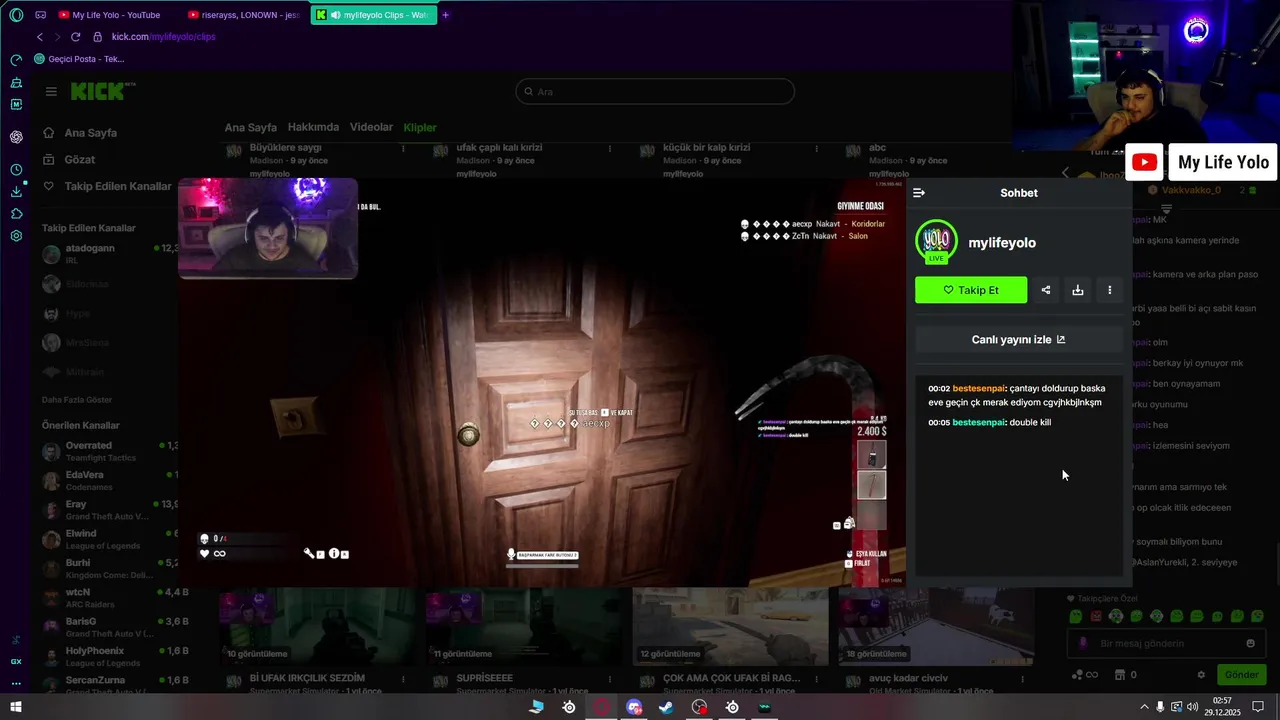Open Opera GX menu logo icon
1280x720 pixels.
16,15
